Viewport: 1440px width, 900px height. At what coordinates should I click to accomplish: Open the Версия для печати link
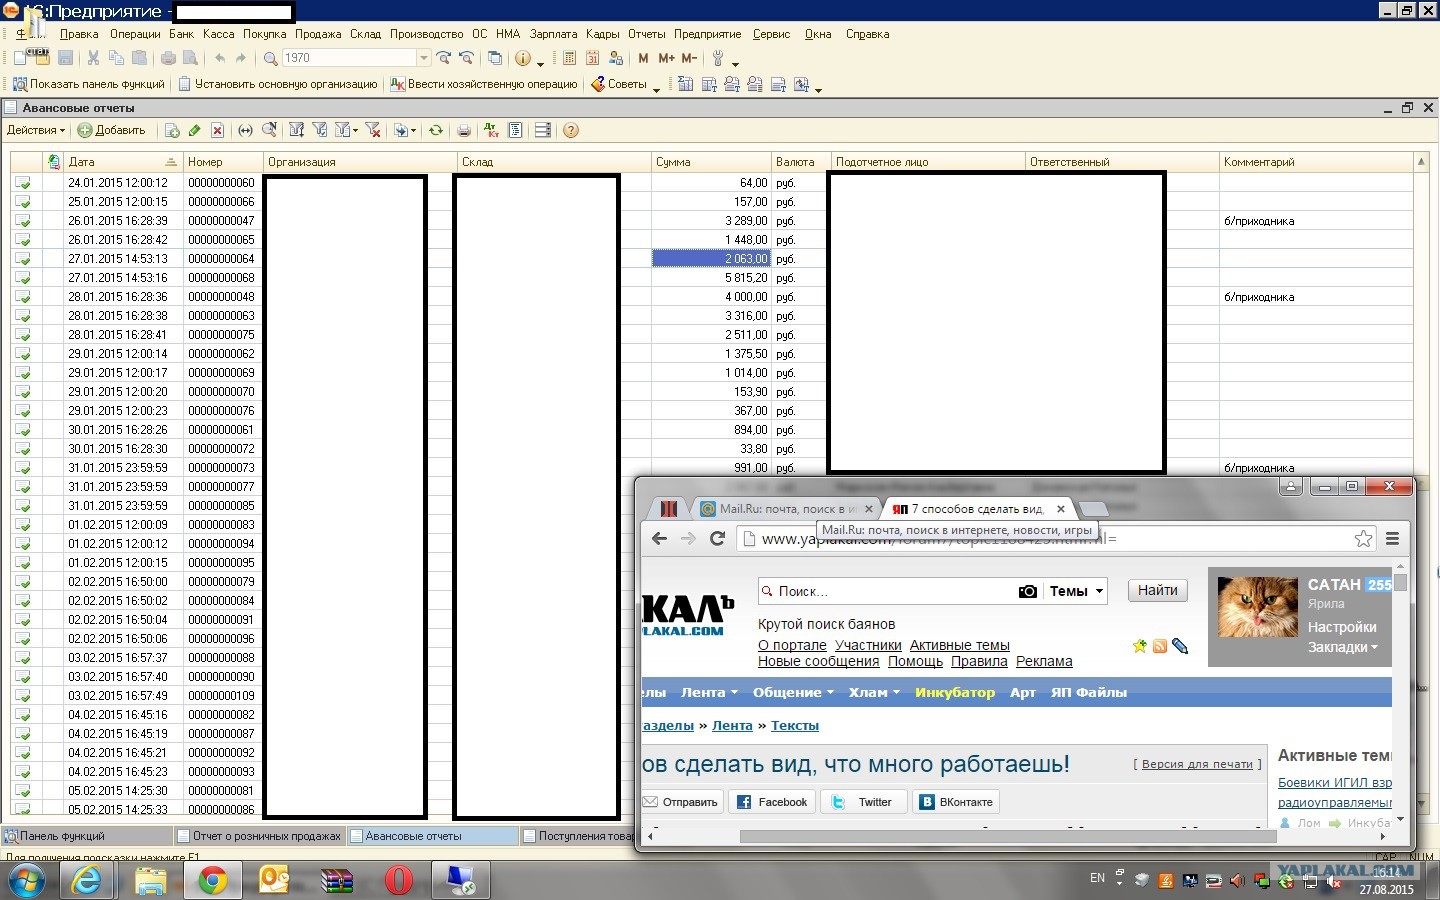point(1197,764)
